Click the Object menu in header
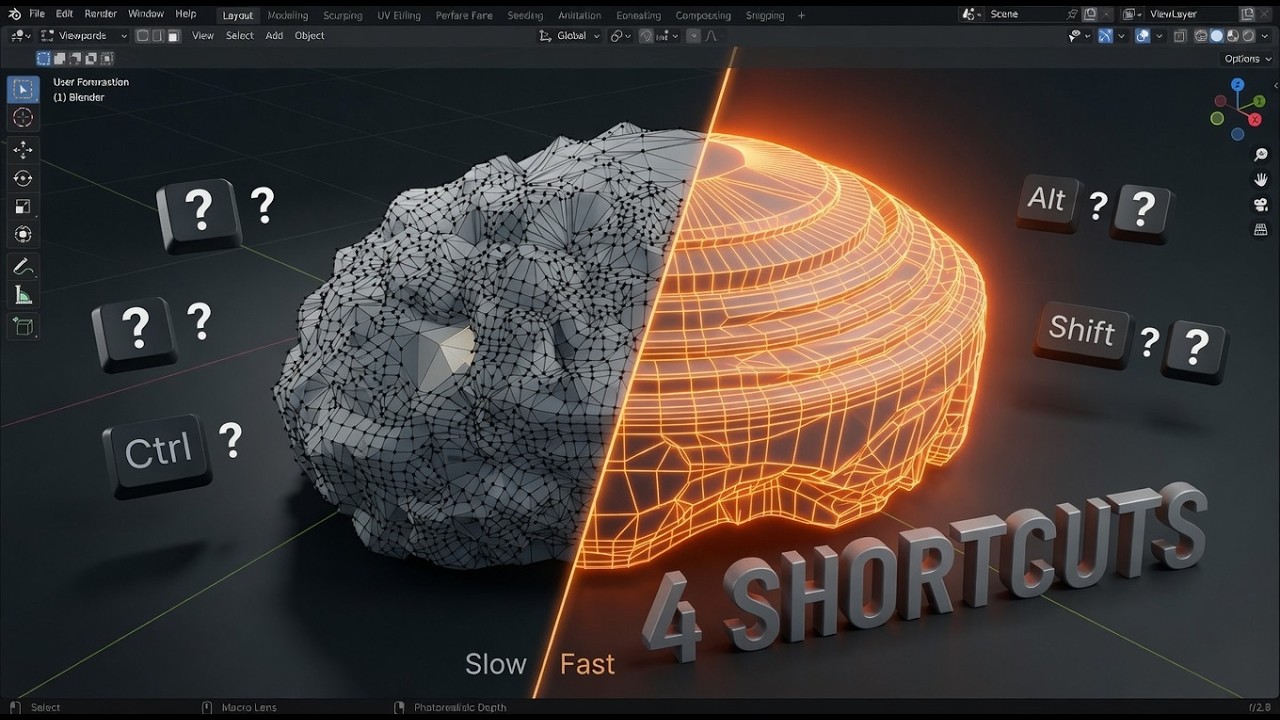Screen dimensions: 1280x720 click(310, 36)
